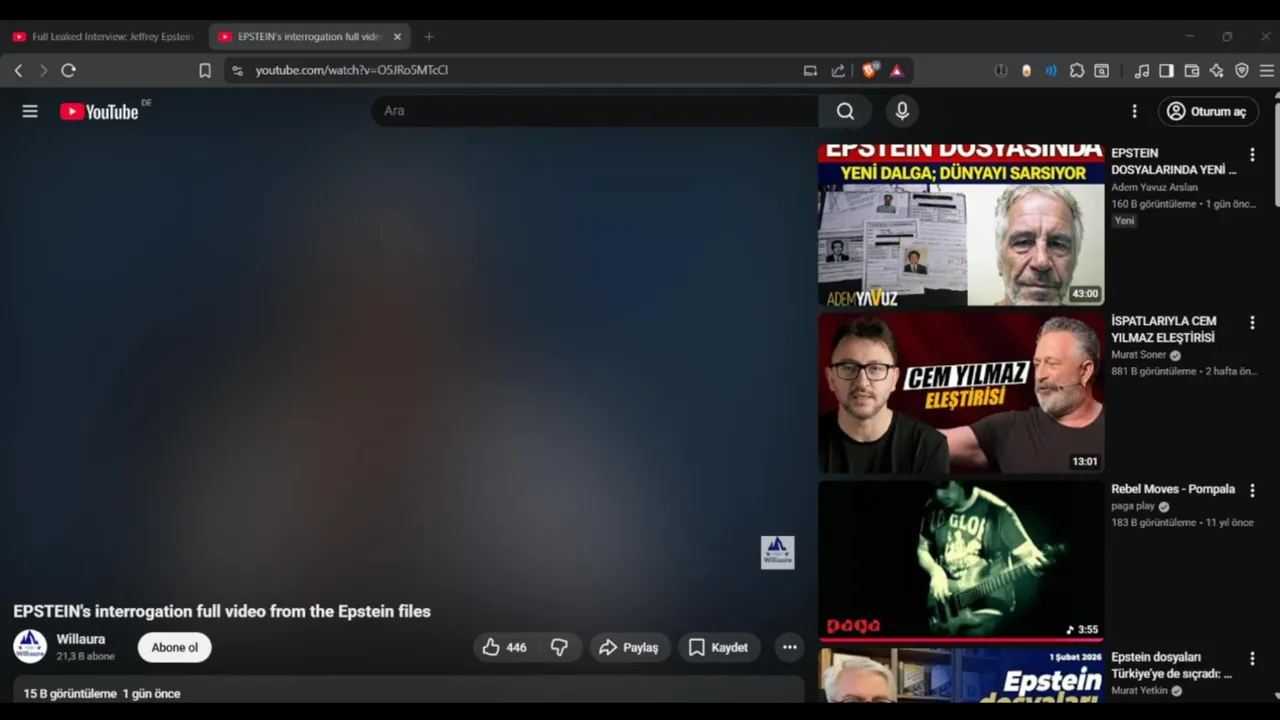Open options for İSPATLARIYLA CEM YILMAZ video
Image resolution: width=1280 pixels, height=720 pixels.
tap(1252, 323)
